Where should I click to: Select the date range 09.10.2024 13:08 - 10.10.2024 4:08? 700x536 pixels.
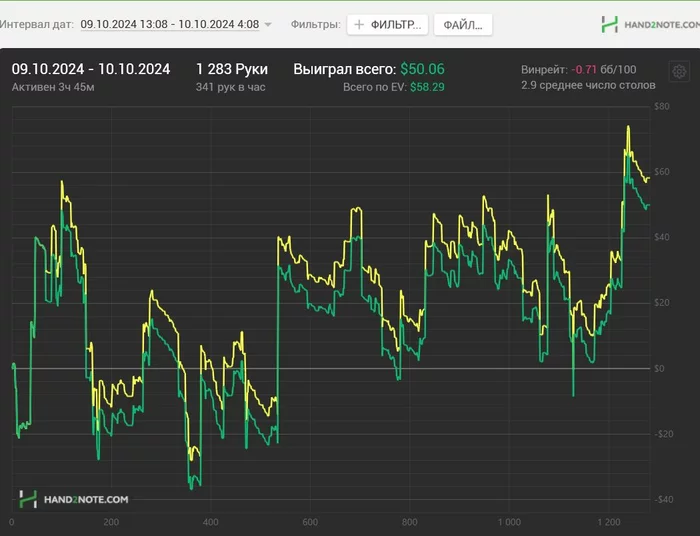(x=170, y=24)
